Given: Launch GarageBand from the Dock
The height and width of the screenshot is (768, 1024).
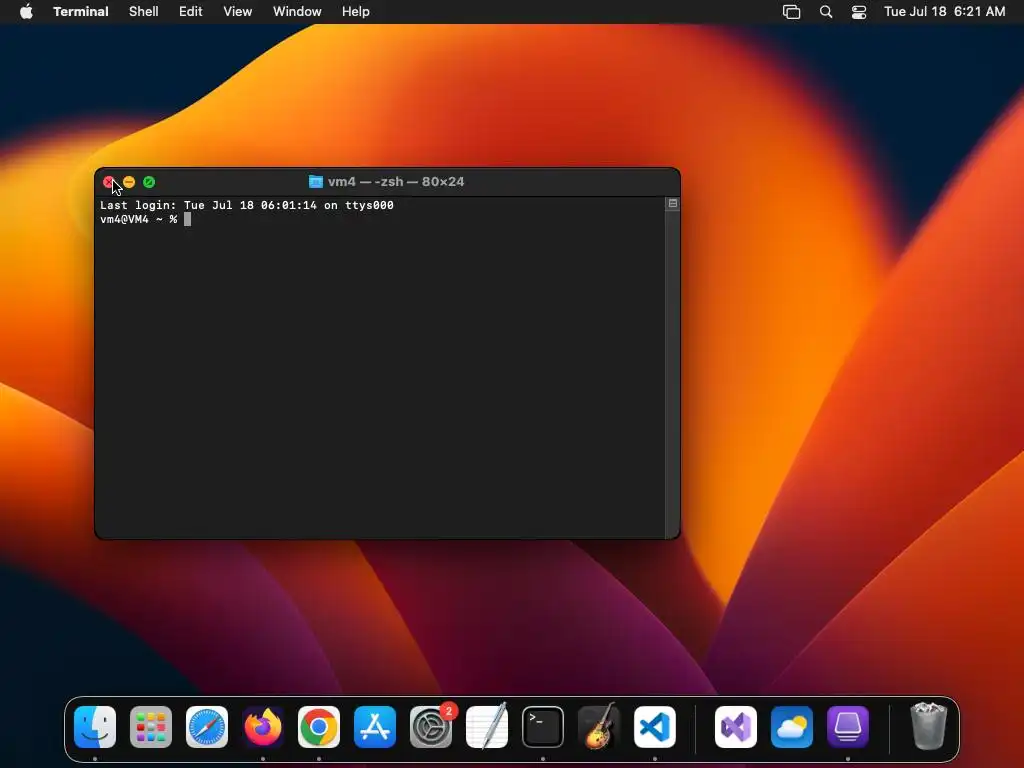Looking at the screenshot, I should (599, 727).
